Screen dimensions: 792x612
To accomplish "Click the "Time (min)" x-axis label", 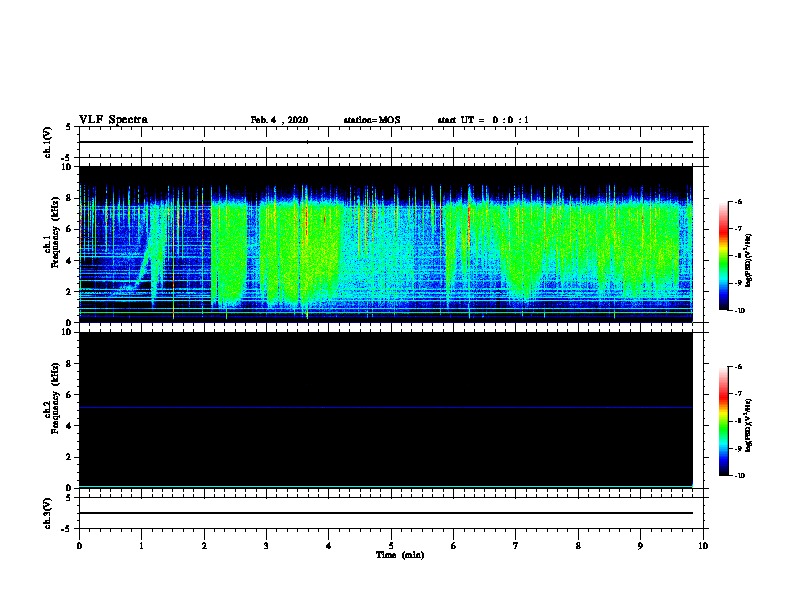I will coord(400,555).
